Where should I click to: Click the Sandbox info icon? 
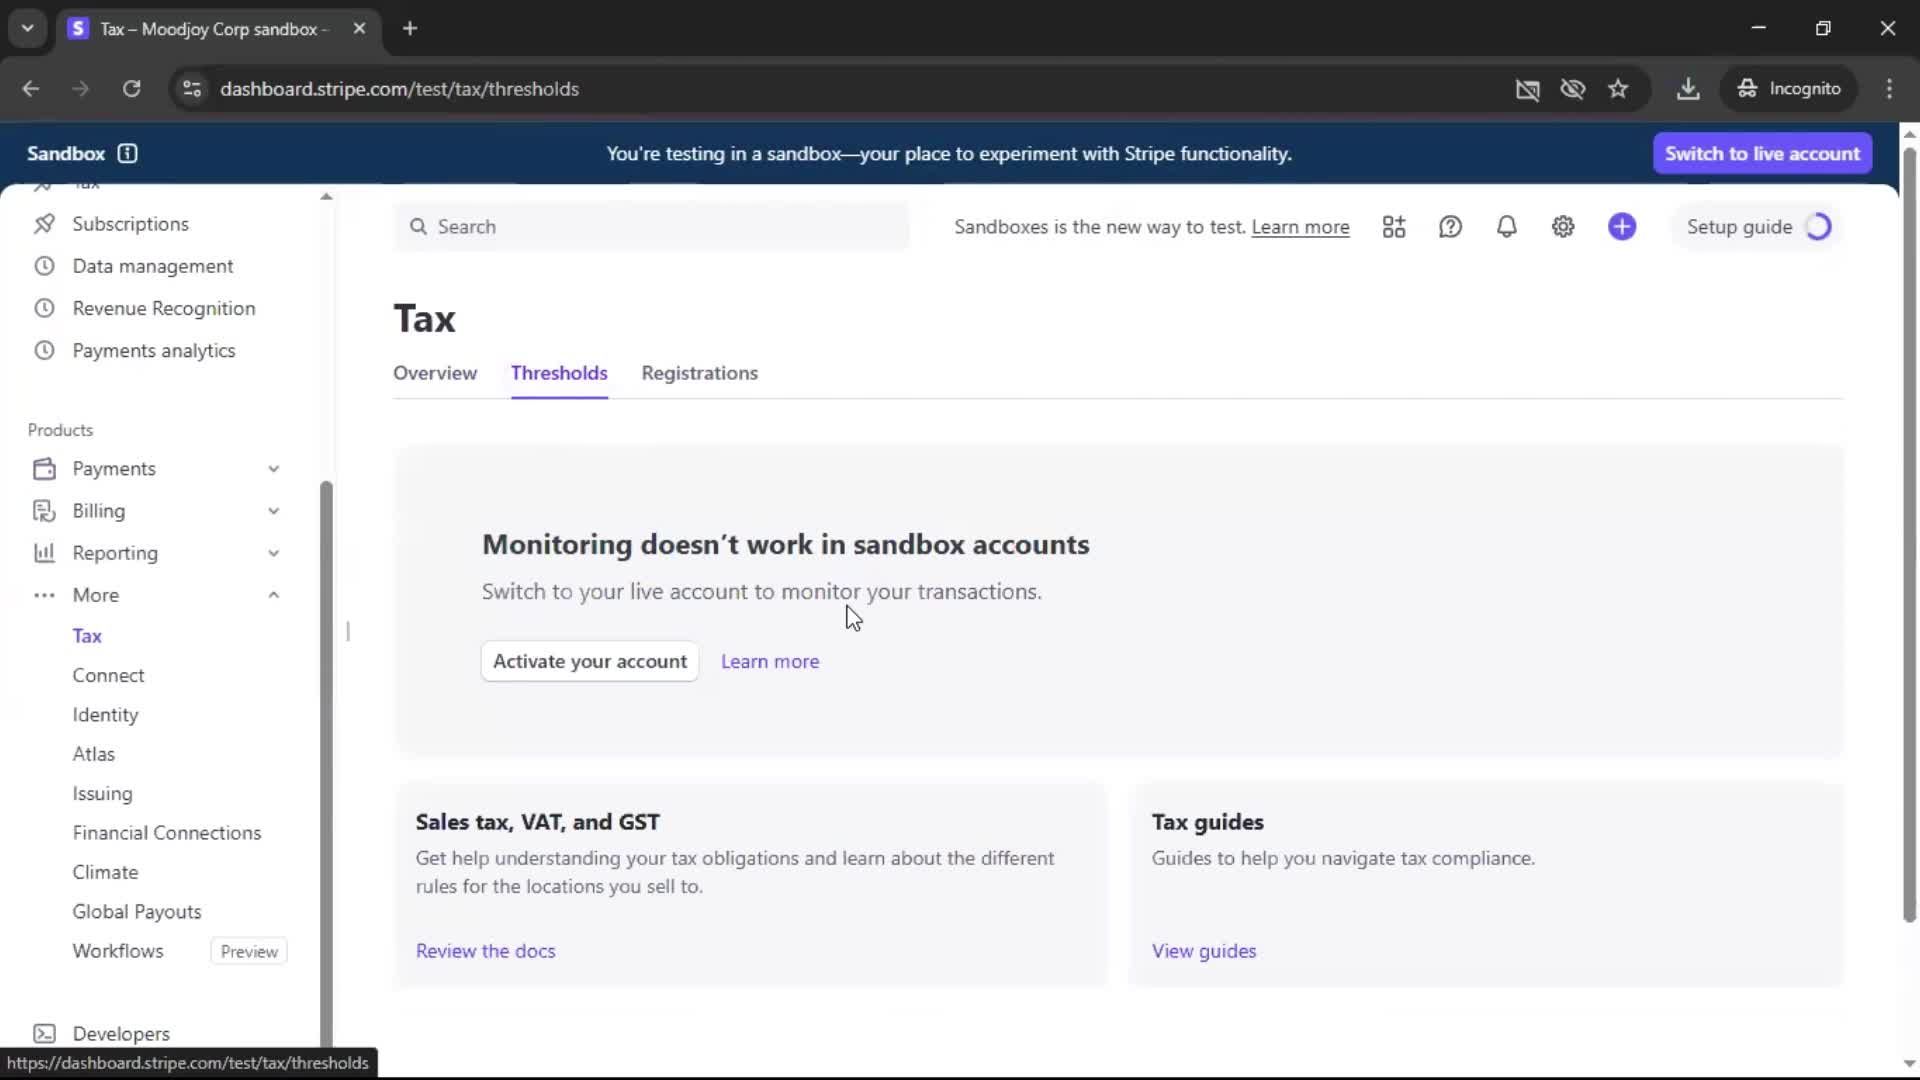[127, 153]
